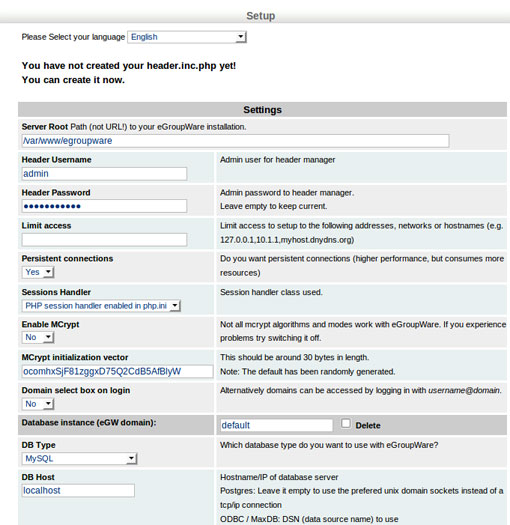Click the Database instance field containing default

277,425
